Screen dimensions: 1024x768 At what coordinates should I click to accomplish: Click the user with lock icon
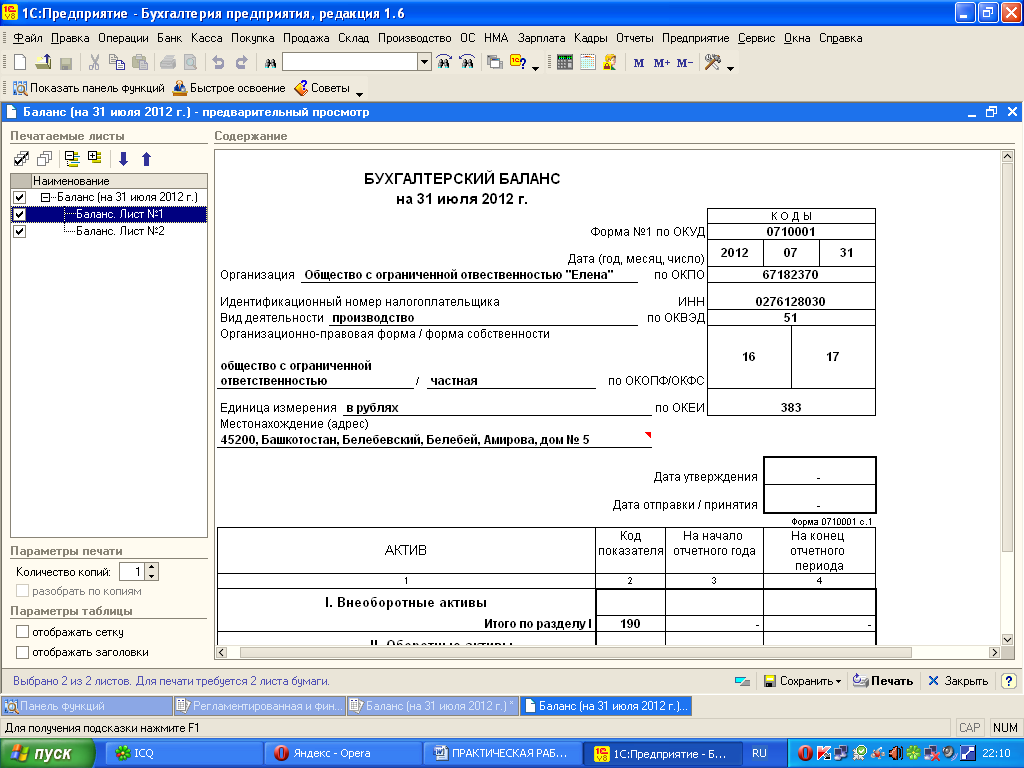click(610, 63)
